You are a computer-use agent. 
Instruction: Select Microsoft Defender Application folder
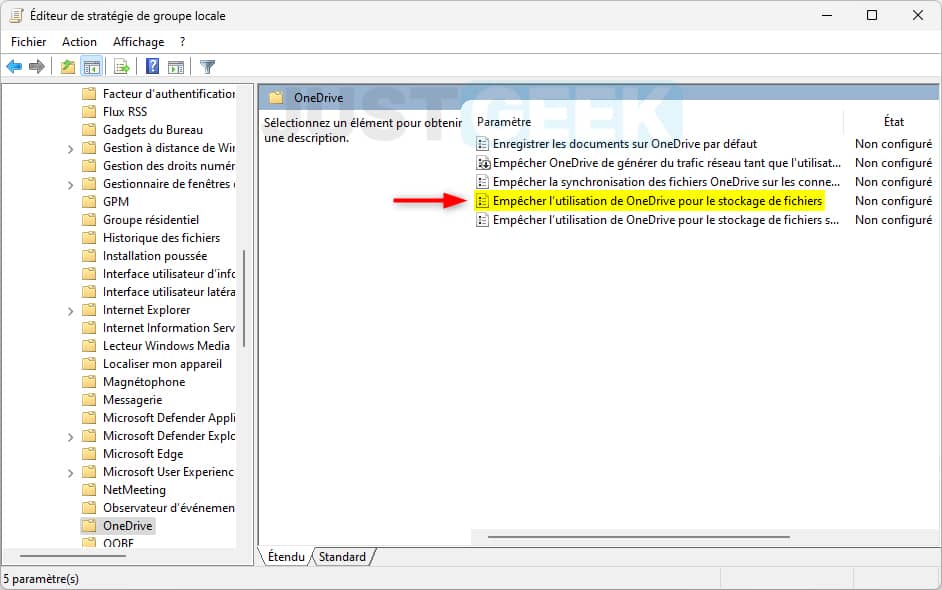coord(169,418)
